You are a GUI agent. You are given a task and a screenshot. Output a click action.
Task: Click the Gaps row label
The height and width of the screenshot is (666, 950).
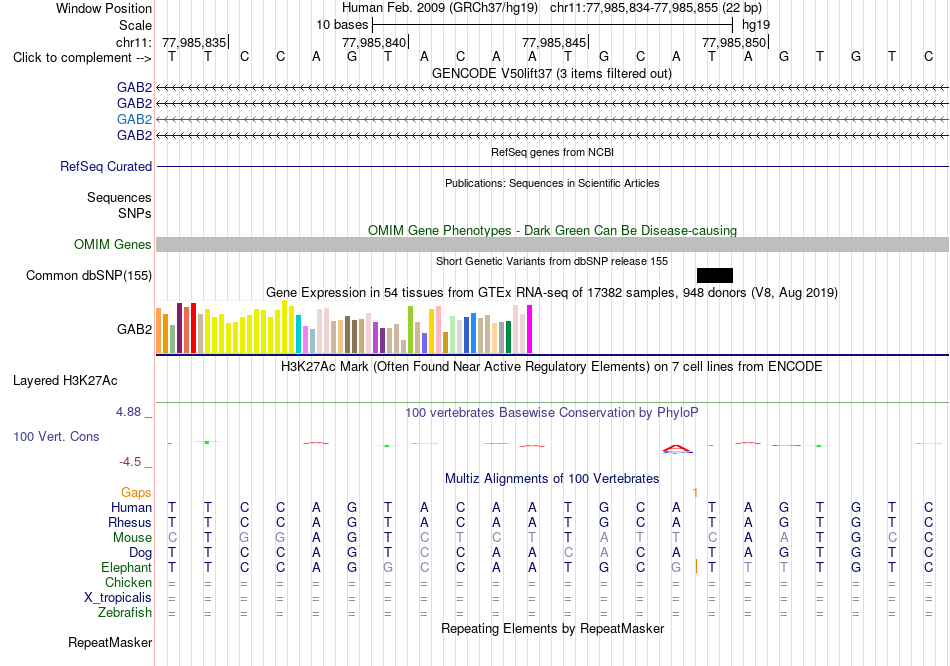[136, 493]
